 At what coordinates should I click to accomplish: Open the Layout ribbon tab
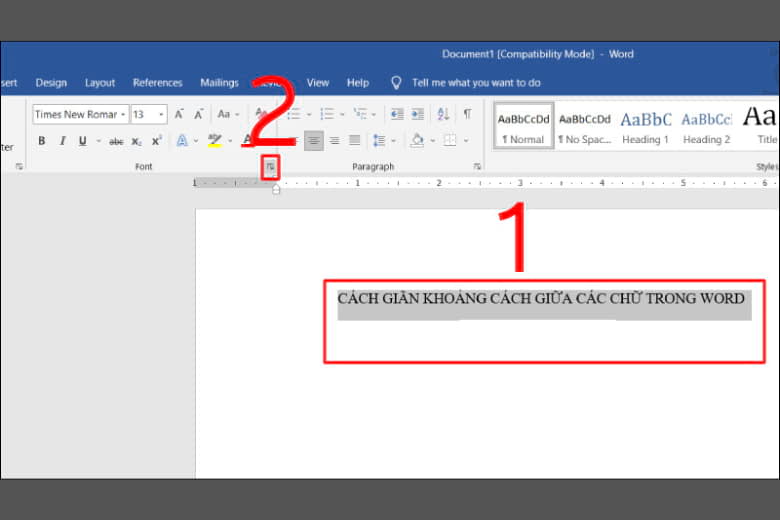tap(99, 83)
